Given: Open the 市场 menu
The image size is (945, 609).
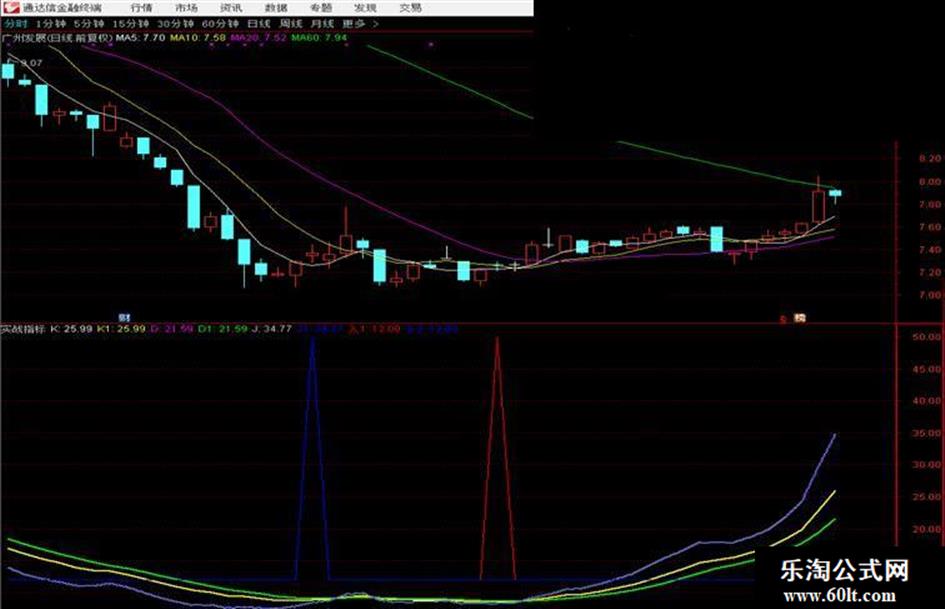Looking at the screenshot, I should pyautogui.click(x=186, y=8).
